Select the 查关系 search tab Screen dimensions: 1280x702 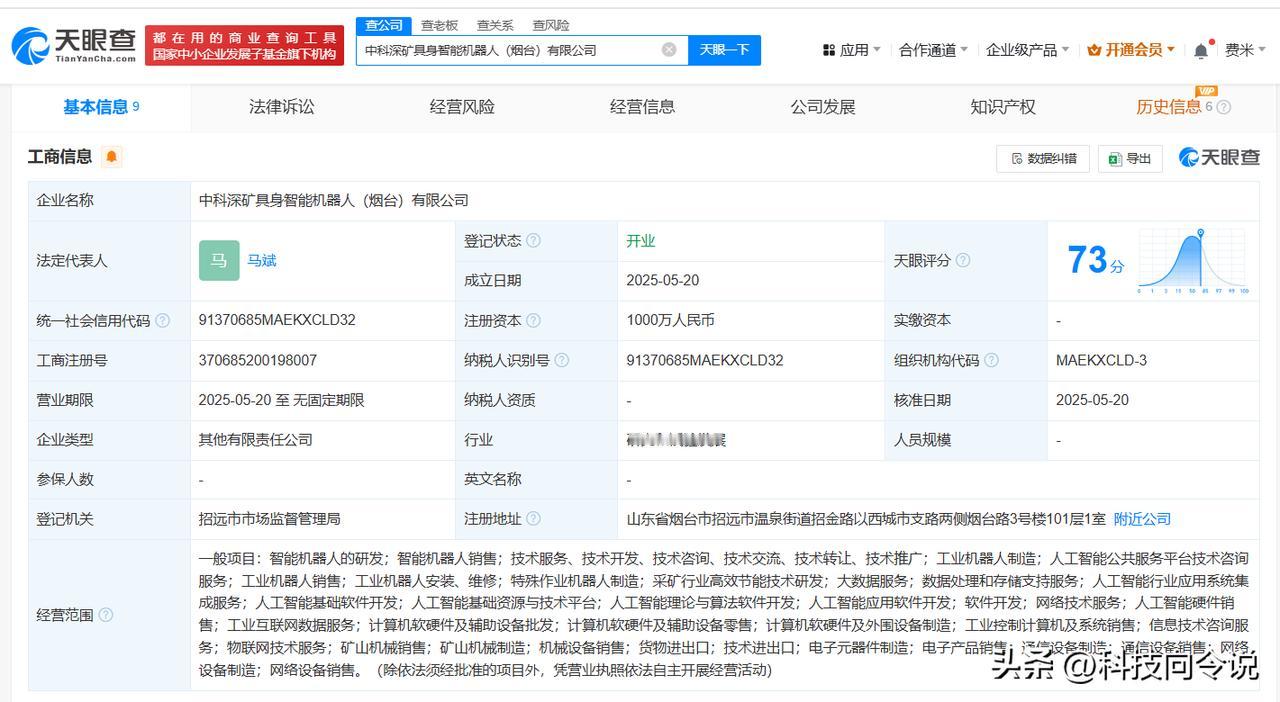495,25
